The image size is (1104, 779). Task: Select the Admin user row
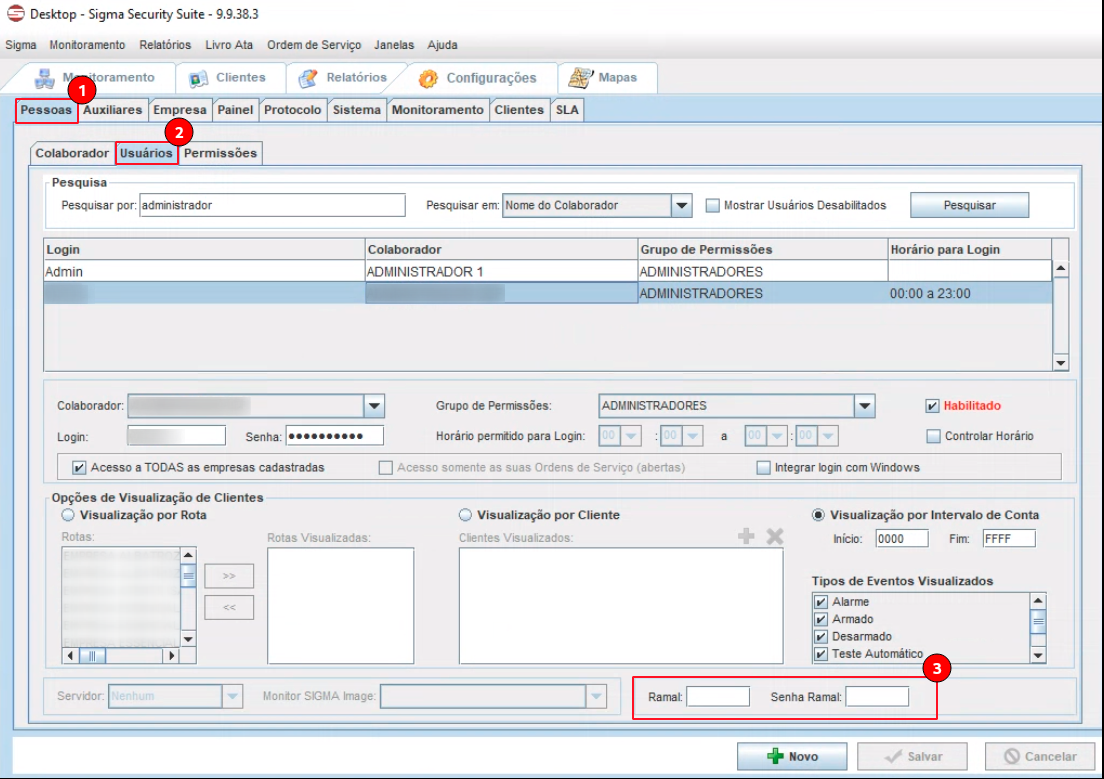548,272
